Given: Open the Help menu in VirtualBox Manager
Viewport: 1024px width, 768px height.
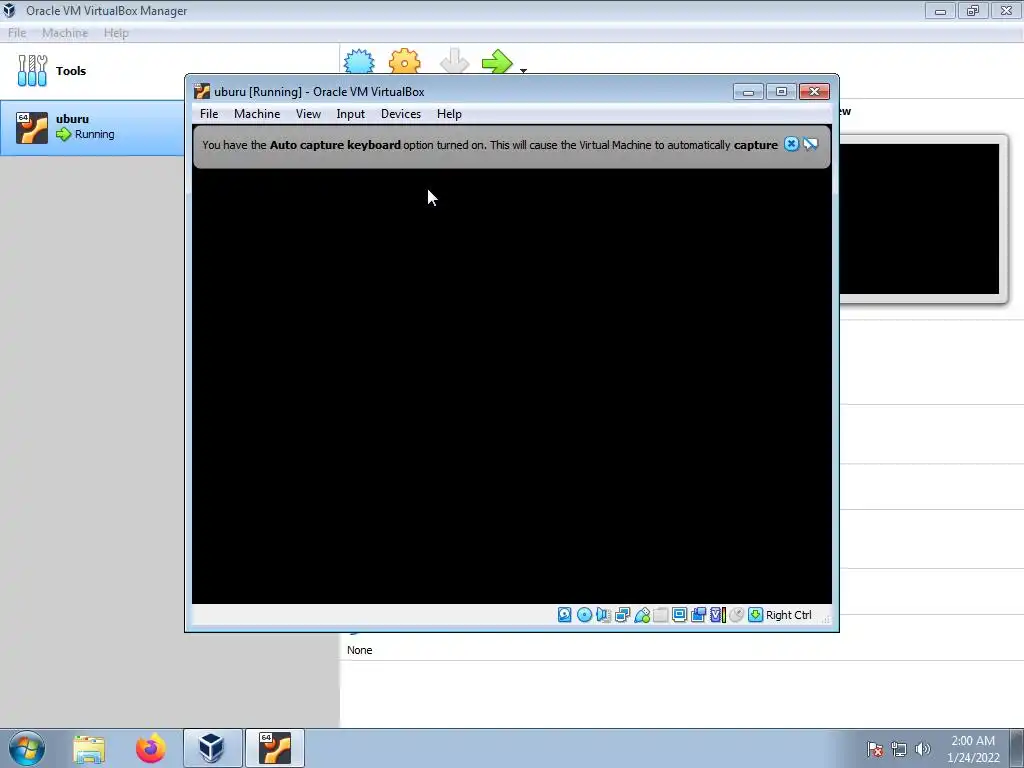Looking at the screenshot, I should pos(116,33).
